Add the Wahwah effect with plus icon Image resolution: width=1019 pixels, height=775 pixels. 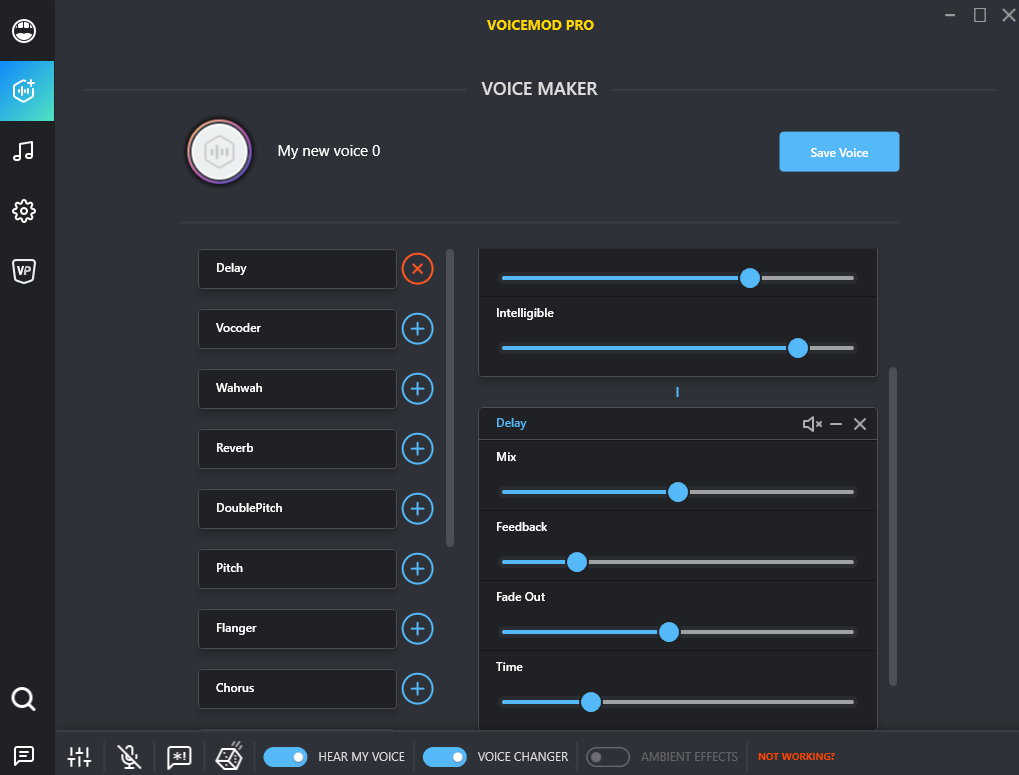tap(417, 388)
